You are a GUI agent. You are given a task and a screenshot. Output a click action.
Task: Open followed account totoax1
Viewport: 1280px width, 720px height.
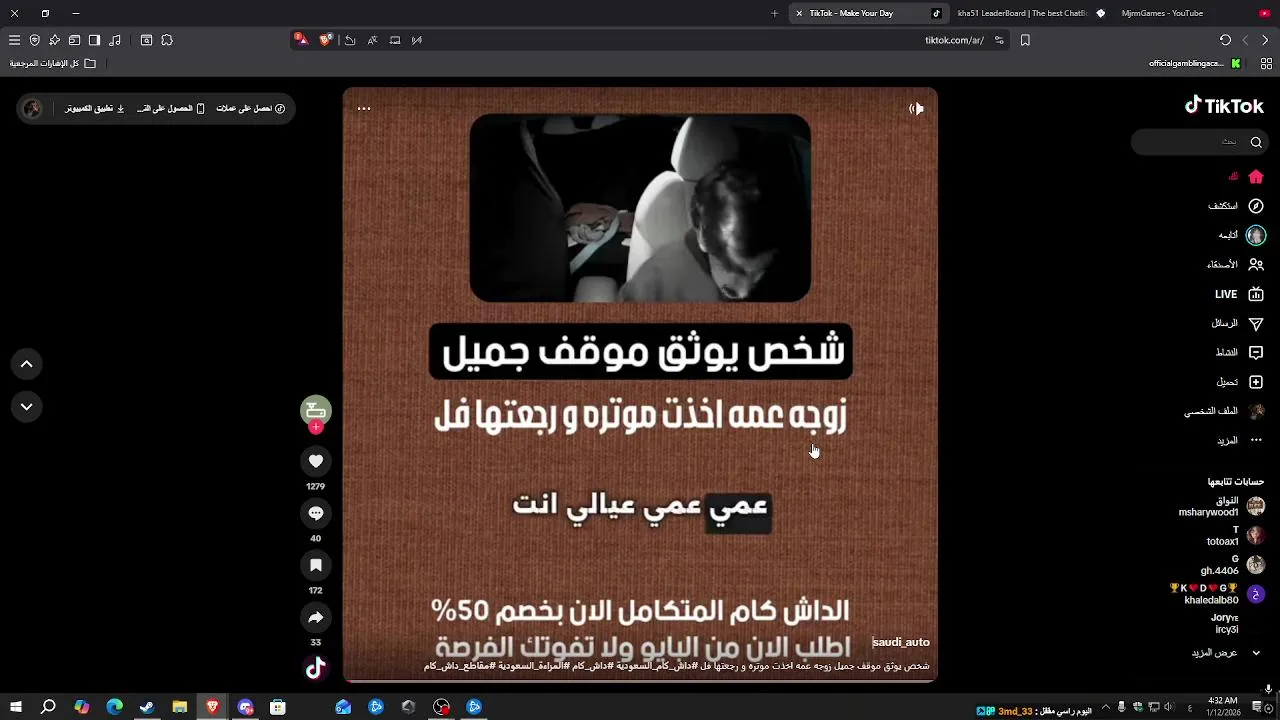coord(1235,536)
